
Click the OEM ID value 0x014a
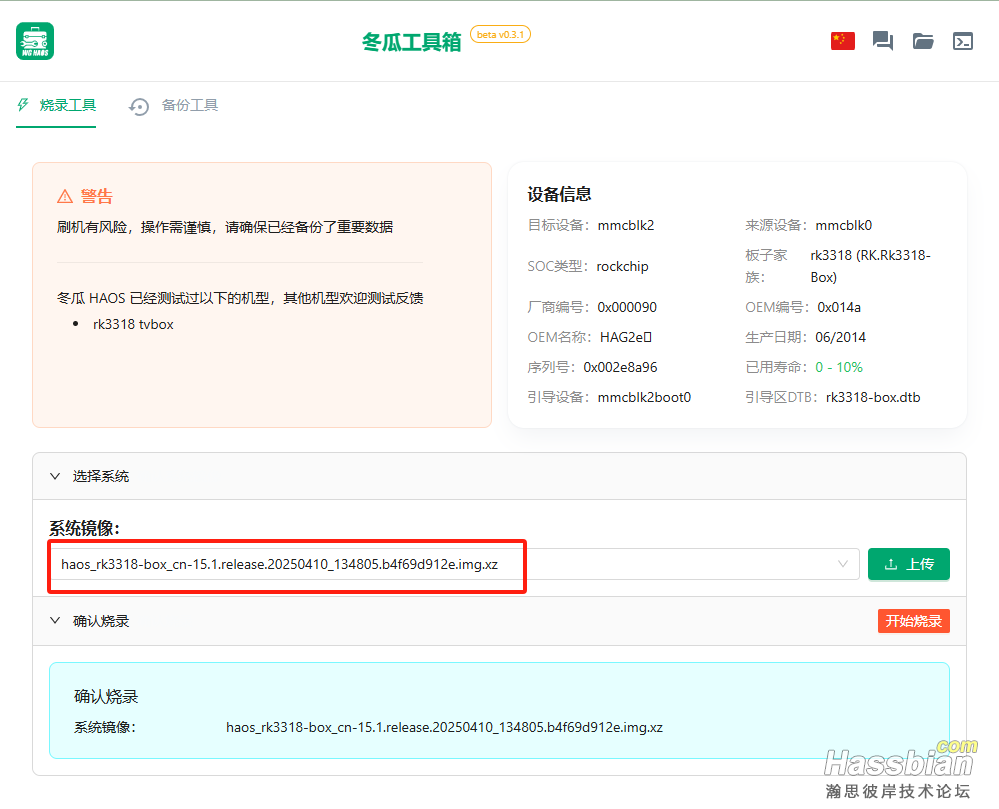pos(839,307)
